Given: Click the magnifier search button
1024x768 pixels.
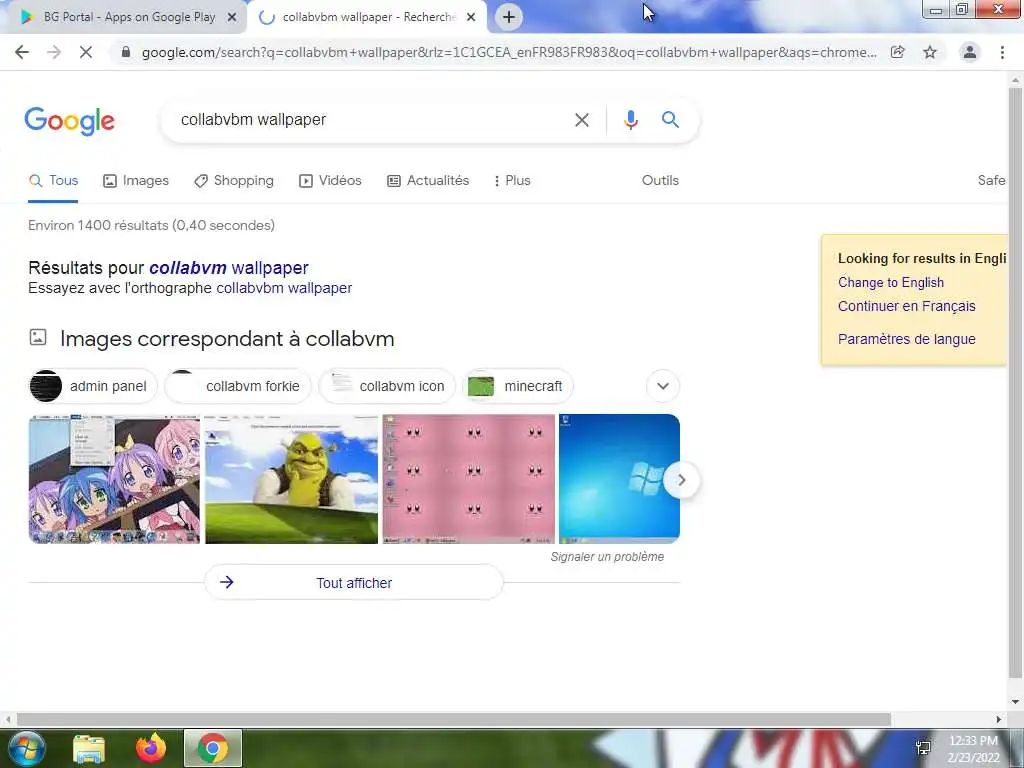Looking at the screenshot, I should [670, 120].
